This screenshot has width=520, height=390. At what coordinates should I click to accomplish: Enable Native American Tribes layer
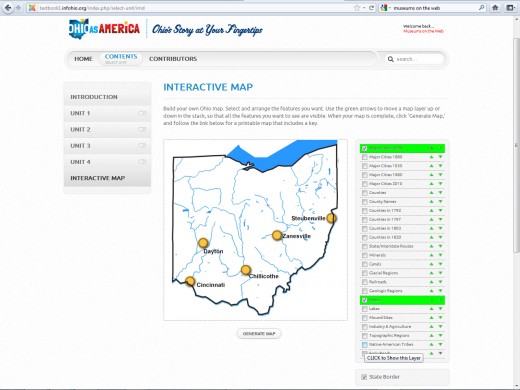365,345
